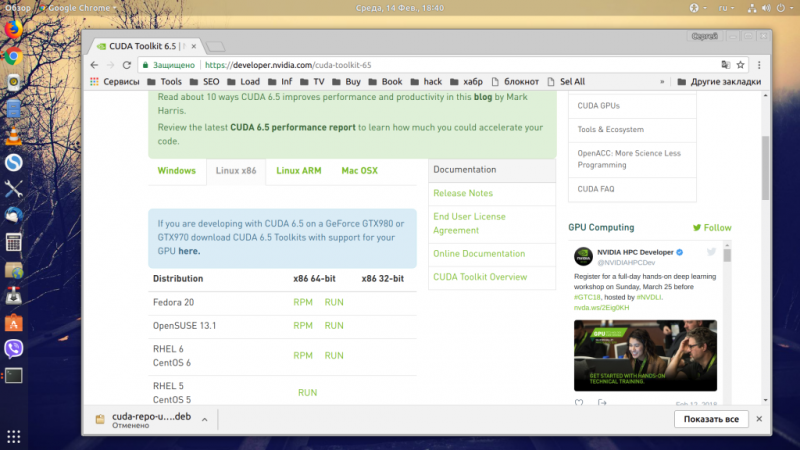
Task: Click the Показать все downloads button
Action: coord(711,419)
